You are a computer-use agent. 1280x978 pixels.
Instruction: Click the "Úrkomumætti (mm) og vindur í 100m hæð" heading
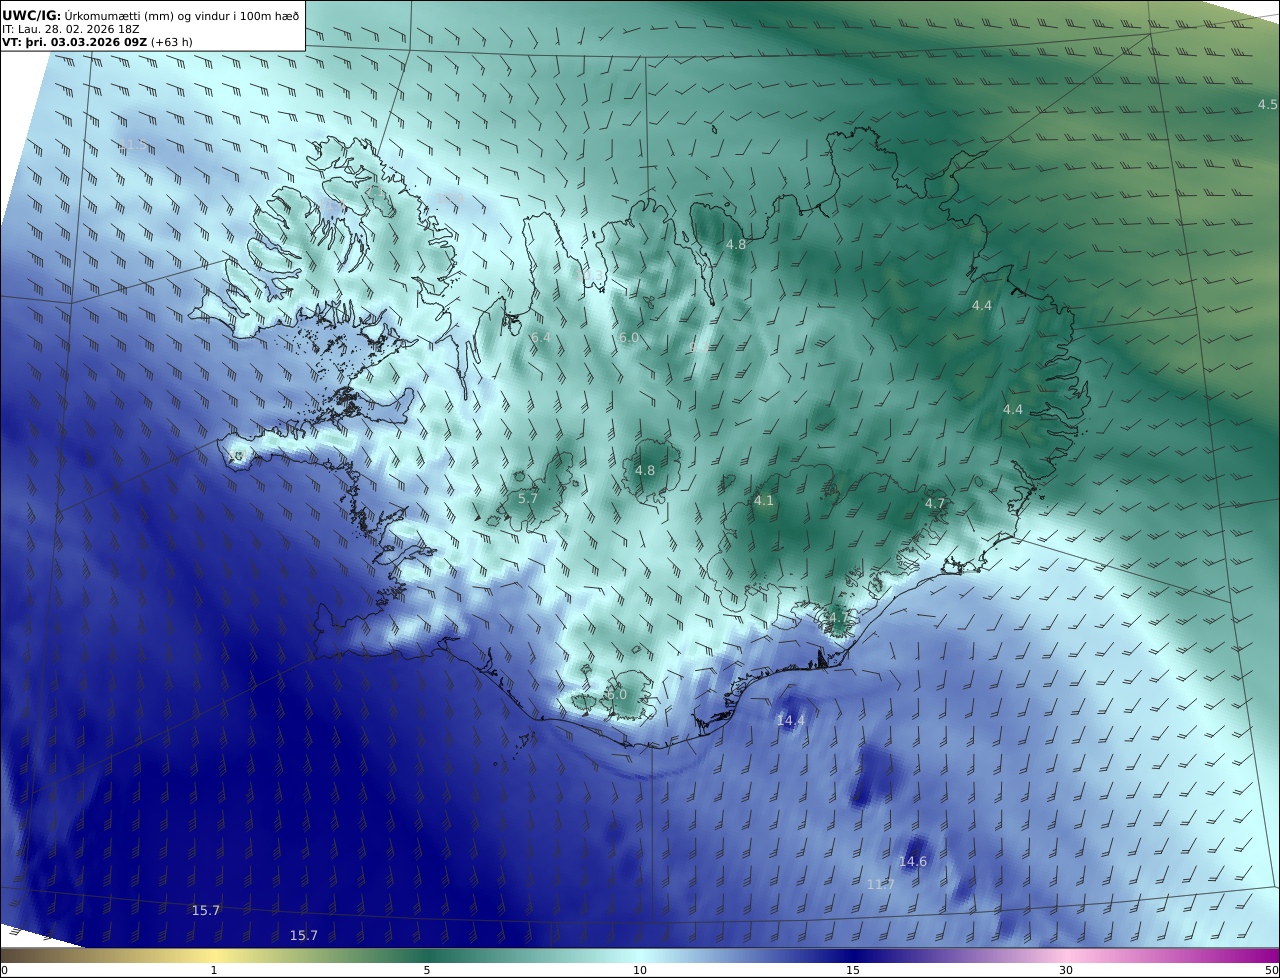point(182,16)
